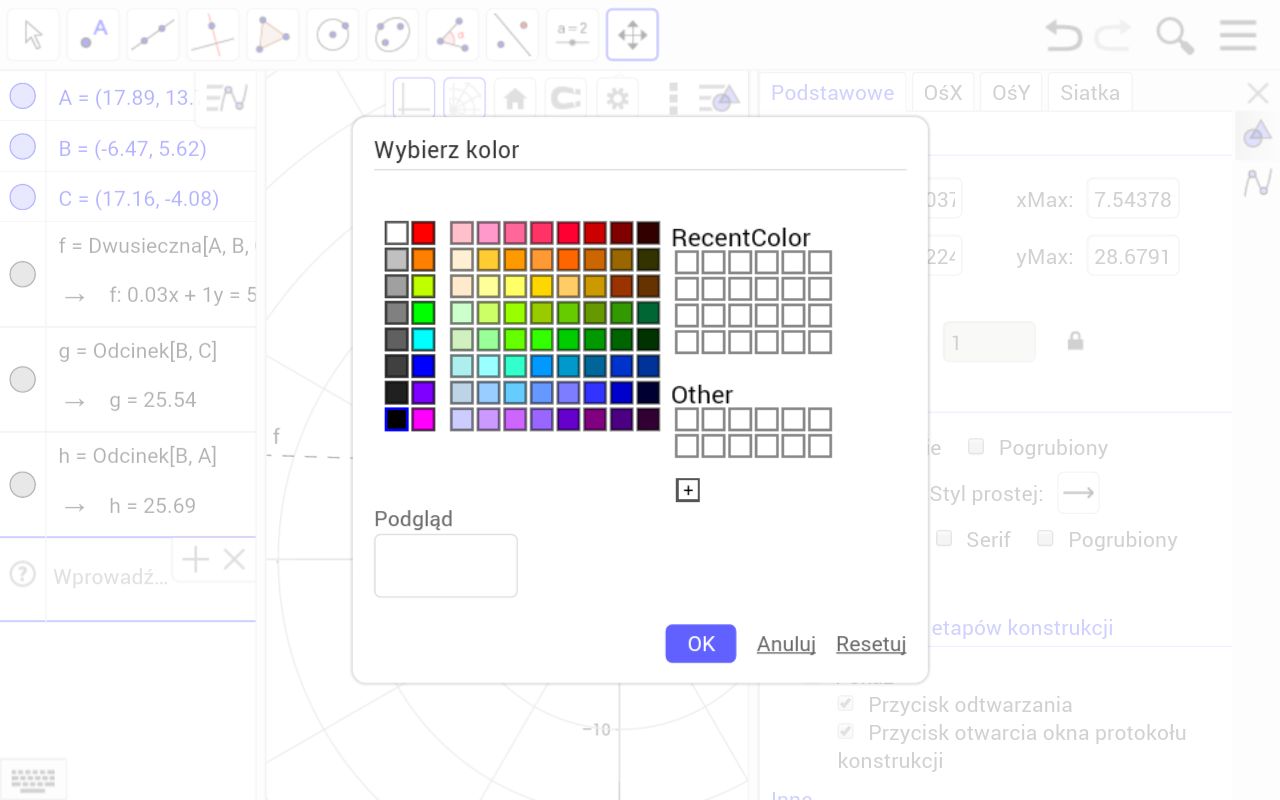The image size is (1280, 800).
Task: Open the style bar dots expander
Action: (x=673, y=98)
